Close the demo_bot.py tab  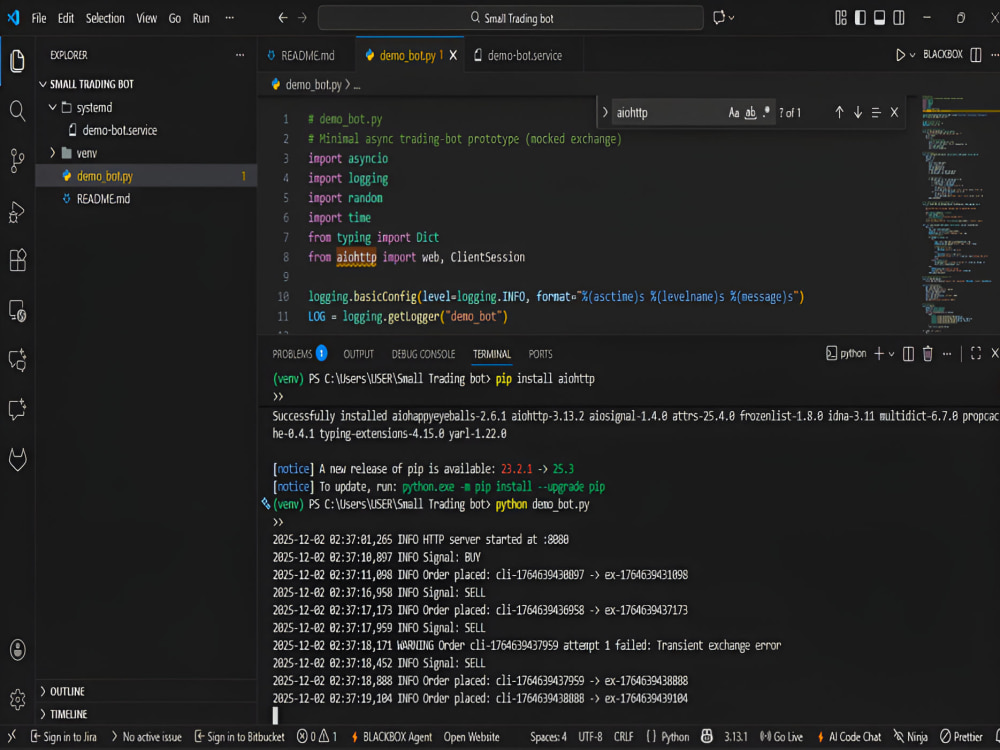[x=453, y=55]
